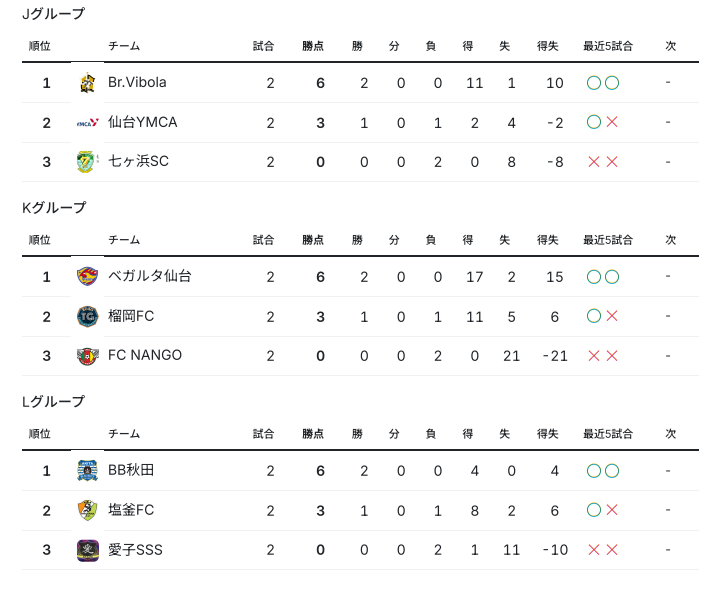Click the Br.Vibola team logo
The image size is (711, 598).
87,83
